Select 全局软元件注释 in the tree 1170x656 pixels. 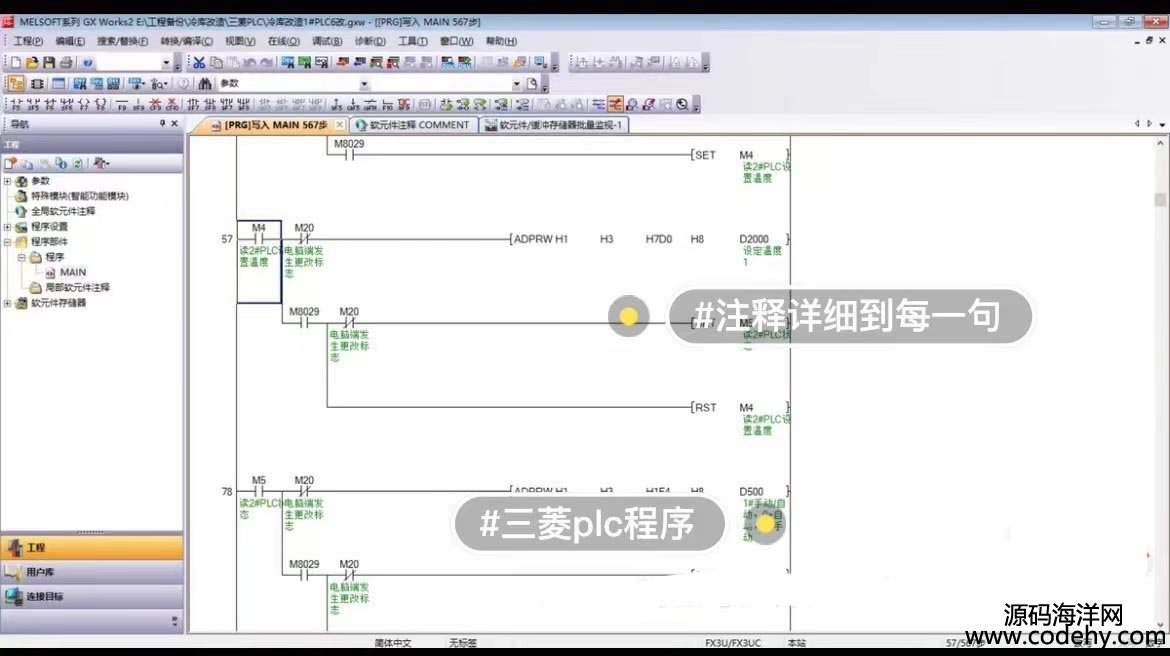[63, 211]
